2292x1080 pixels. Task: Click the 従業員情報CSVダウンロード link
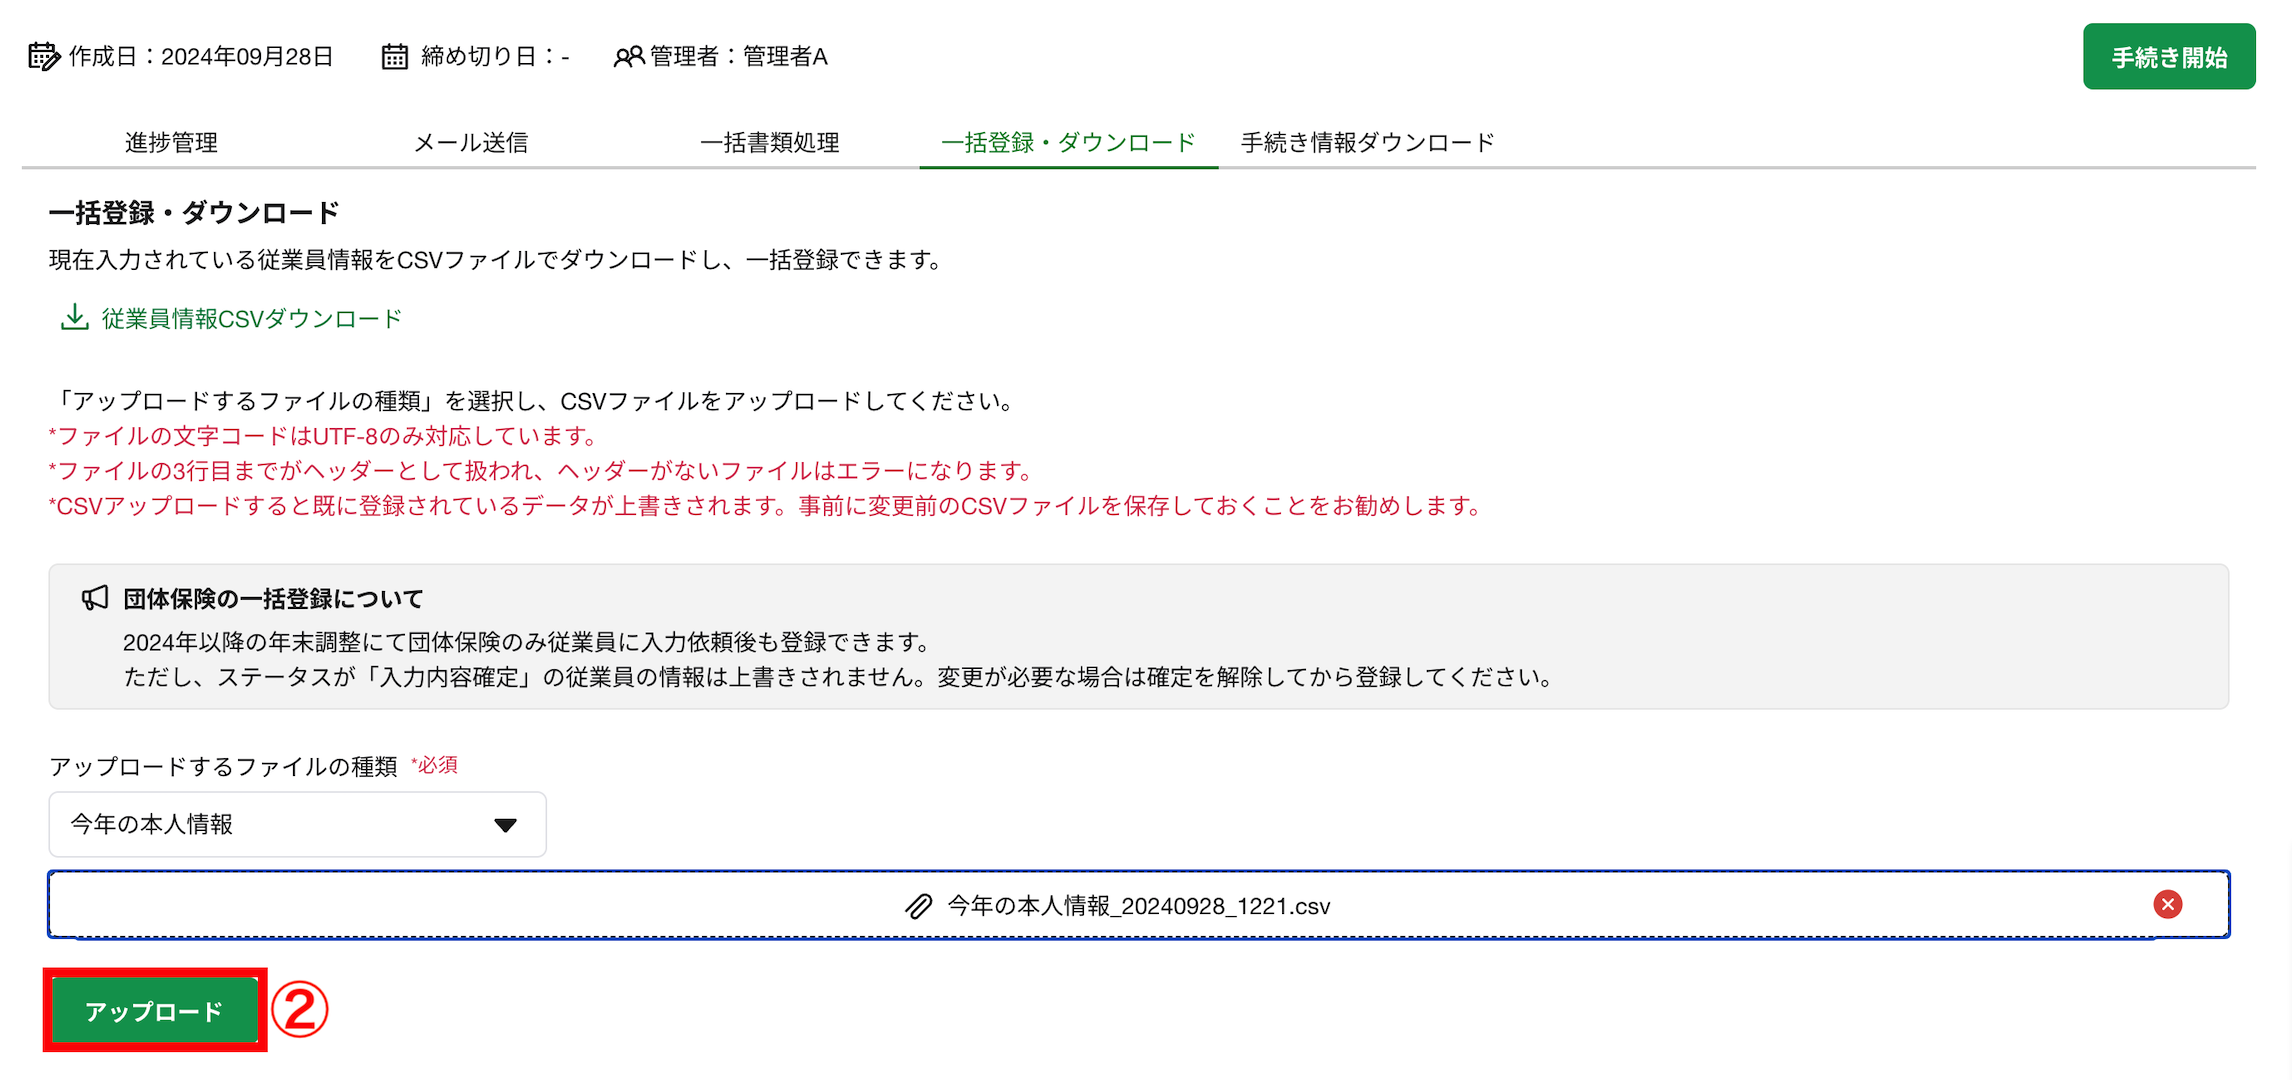(251, 318)
